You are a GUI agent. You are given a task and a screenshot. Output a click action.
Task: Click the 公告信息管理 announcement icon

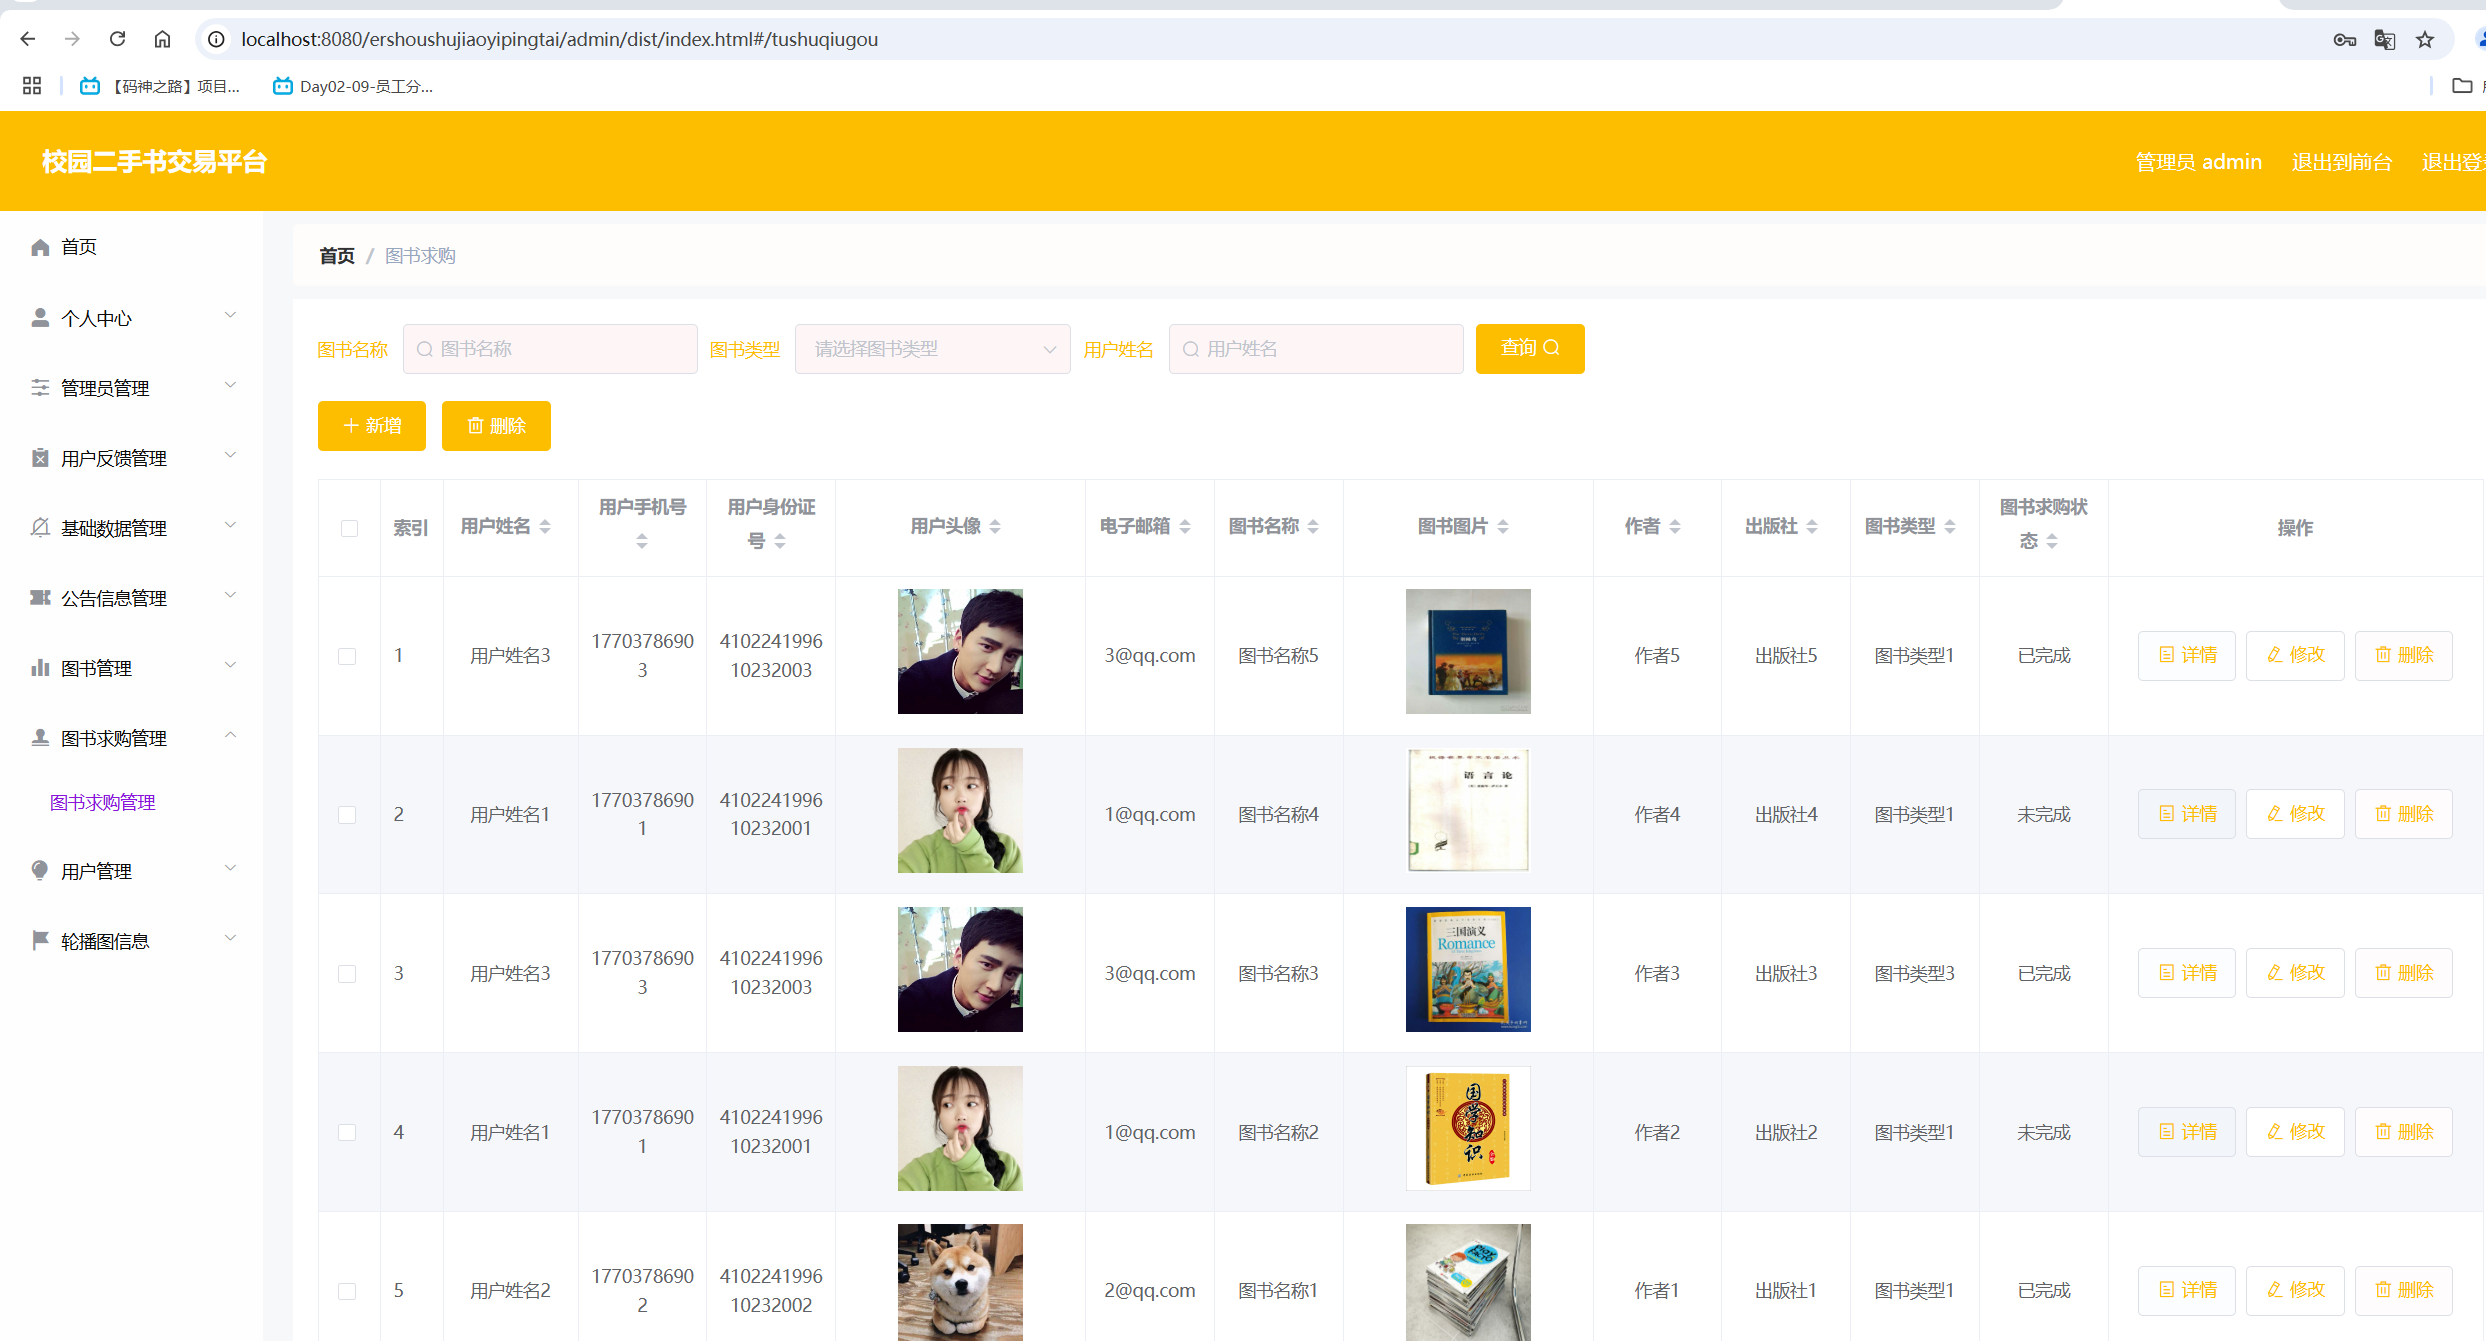[40, 597]
